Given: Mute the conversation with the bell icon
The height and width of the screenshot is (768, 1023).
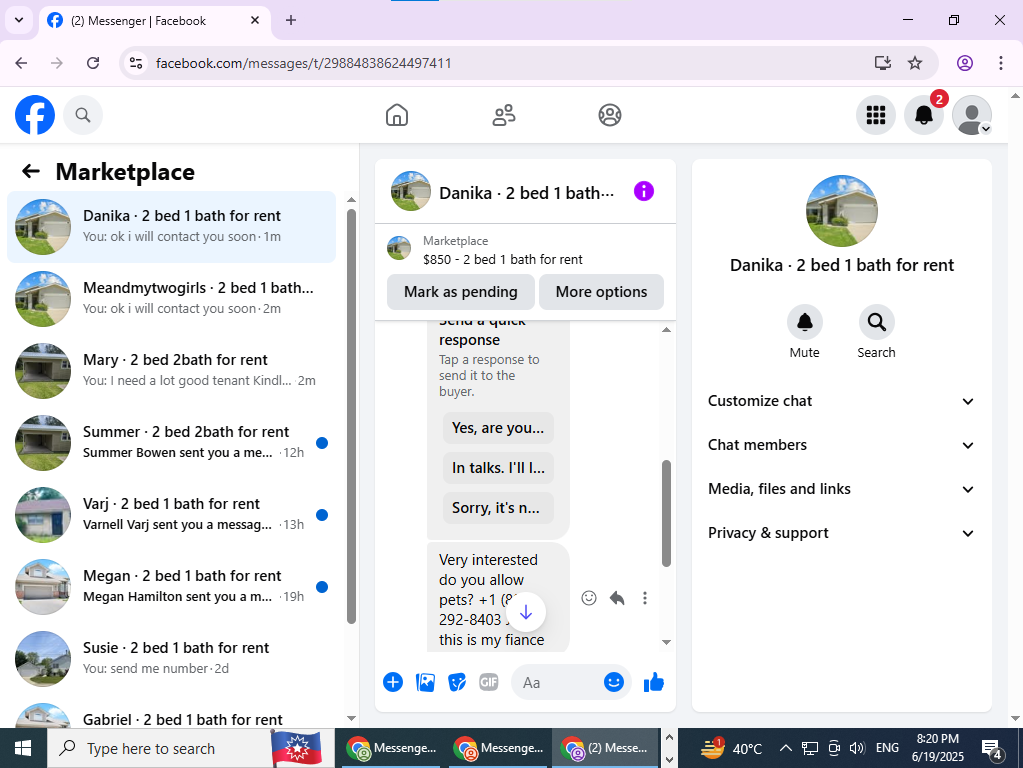Looking at the screenshot, I should pos(804,322).
